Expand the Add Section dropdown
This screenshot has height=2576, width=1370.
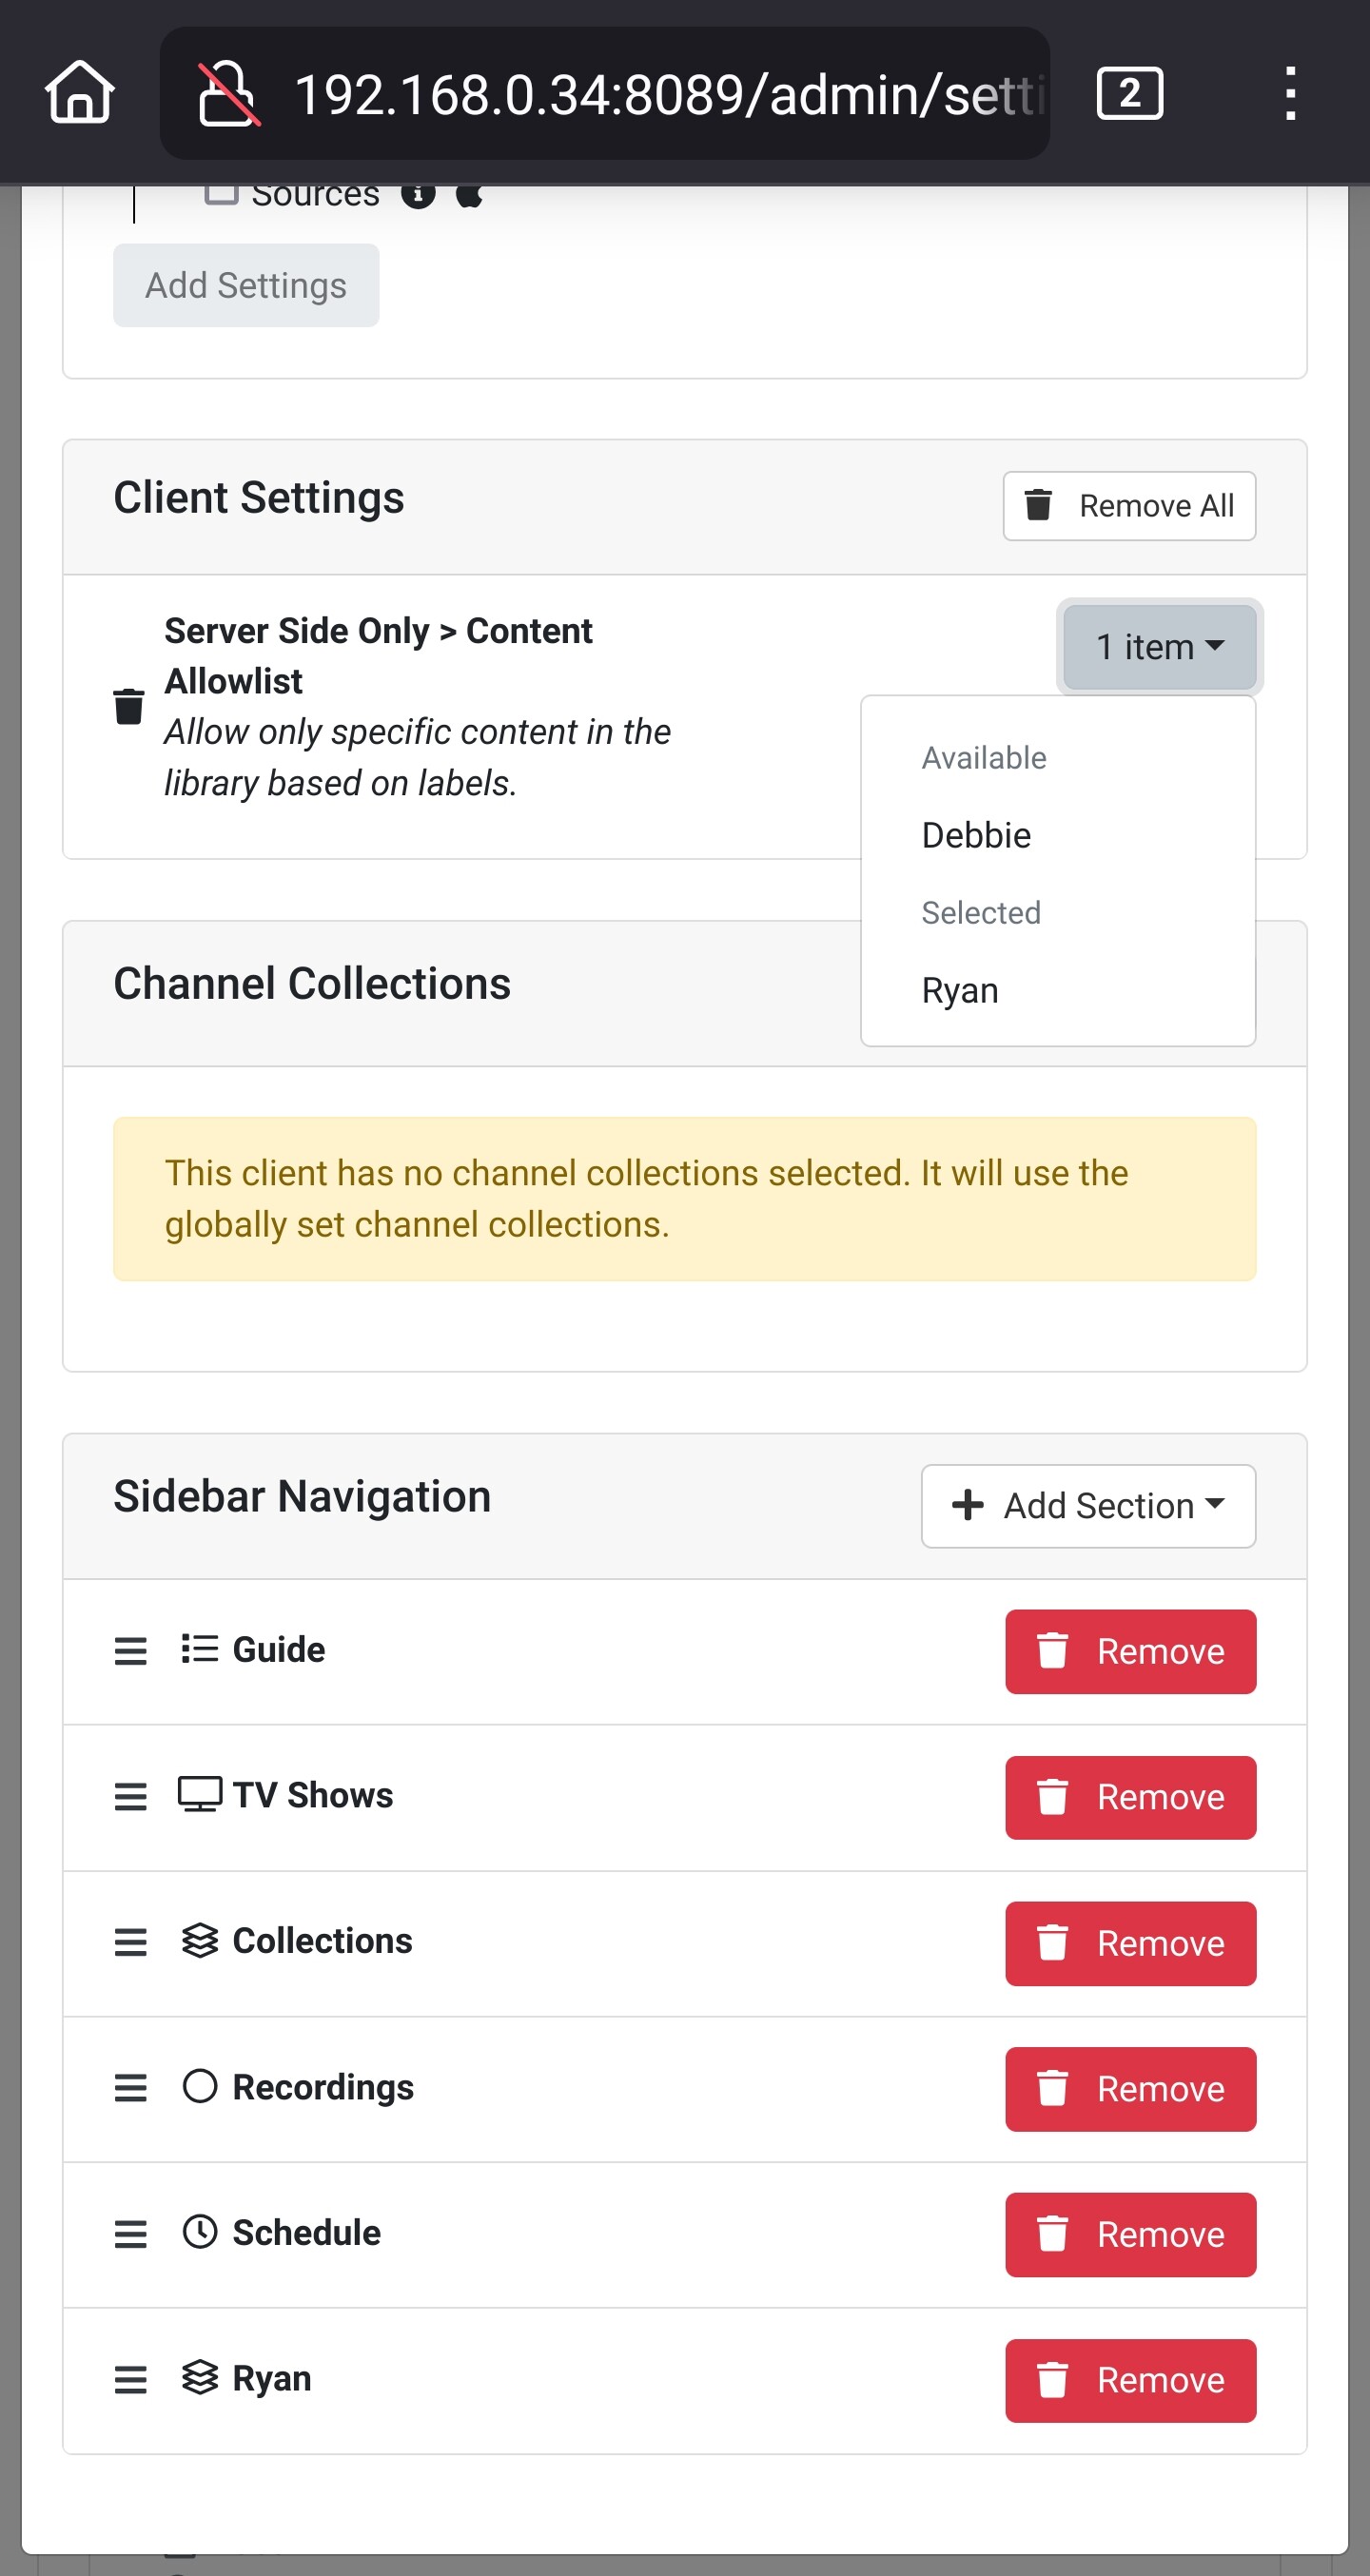[1088, 1505]
